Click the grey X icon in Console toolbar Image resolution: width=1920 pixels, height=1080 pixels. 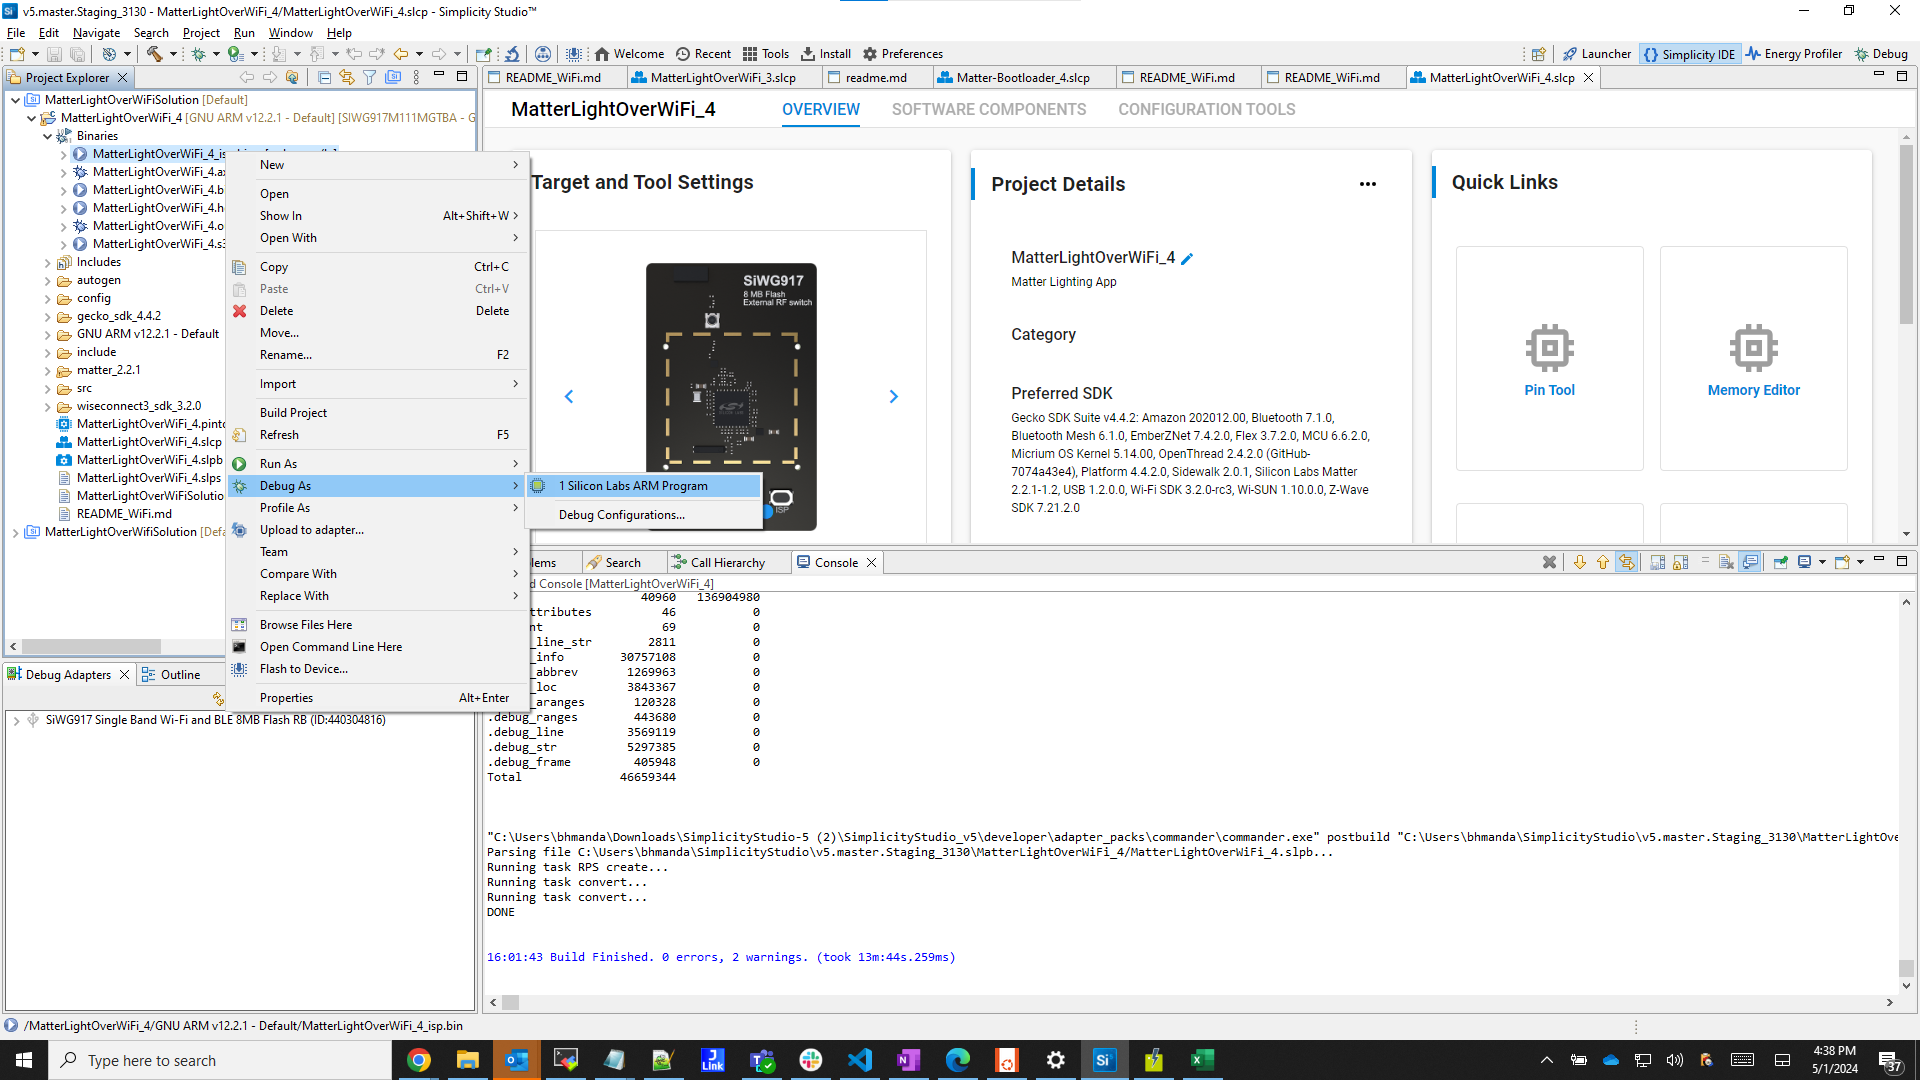click(x=1549, y=562)
